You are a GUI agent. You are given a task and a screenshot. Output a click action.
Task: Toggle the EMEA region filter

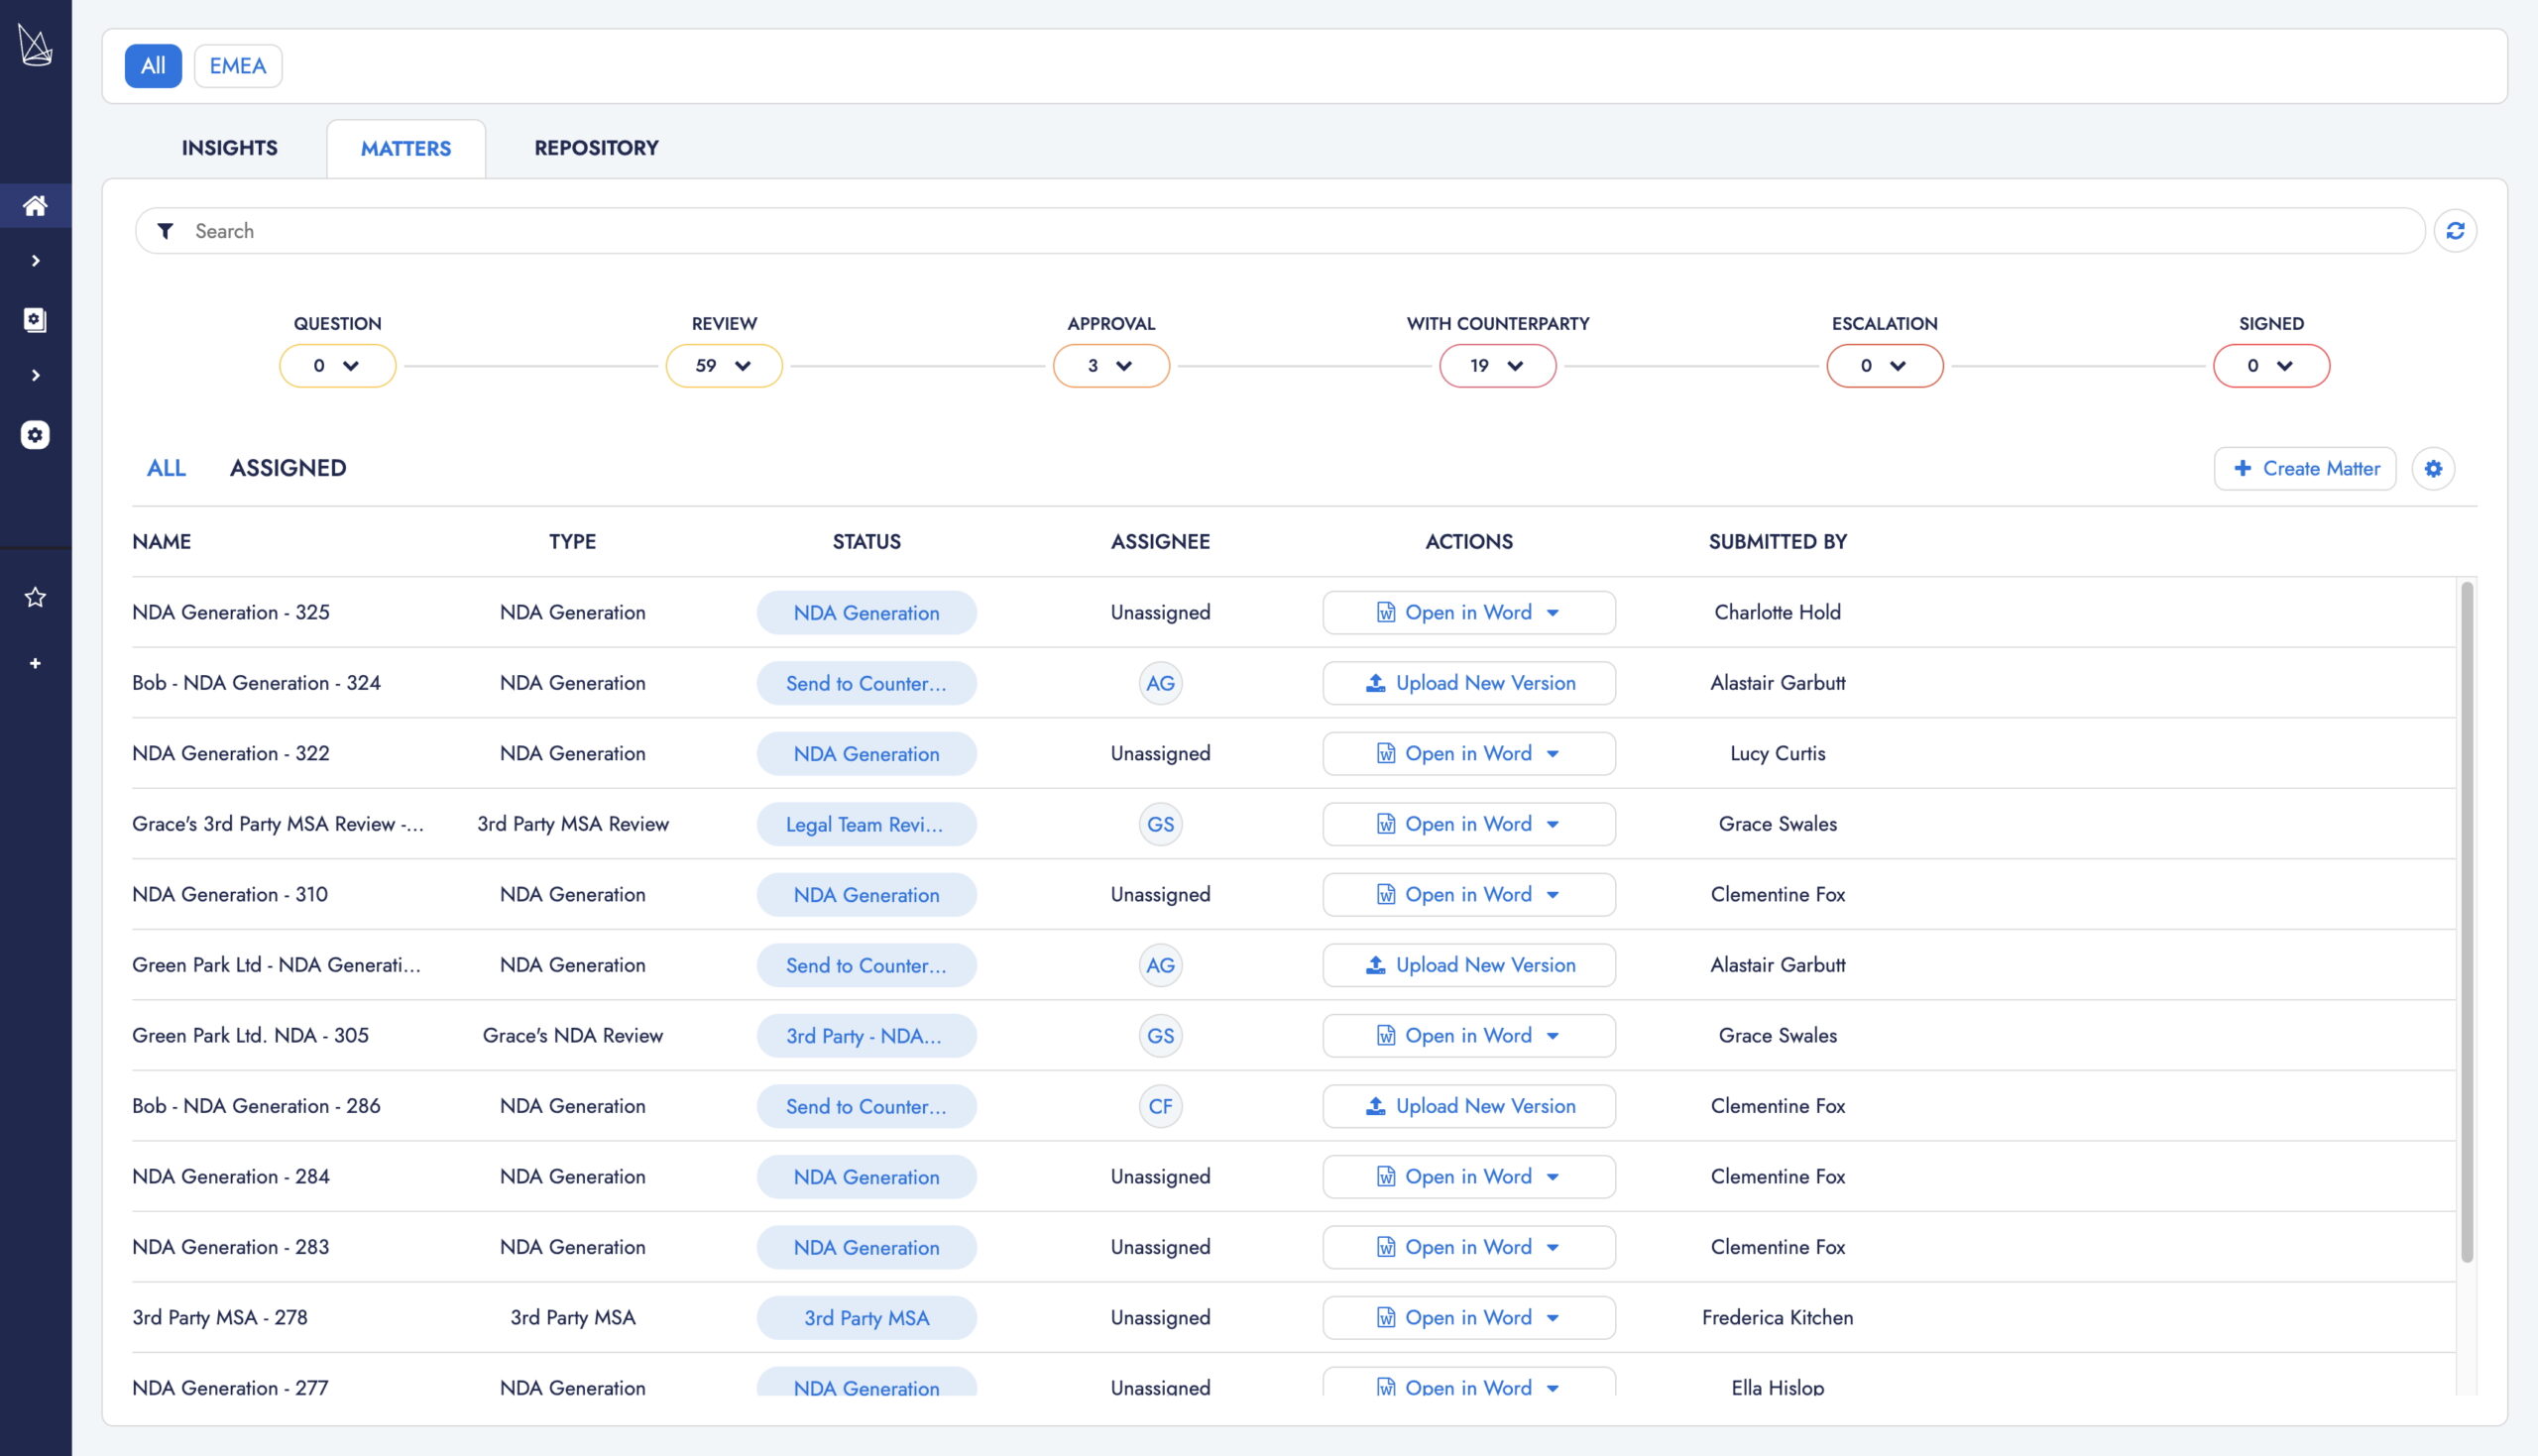point(237,66)
